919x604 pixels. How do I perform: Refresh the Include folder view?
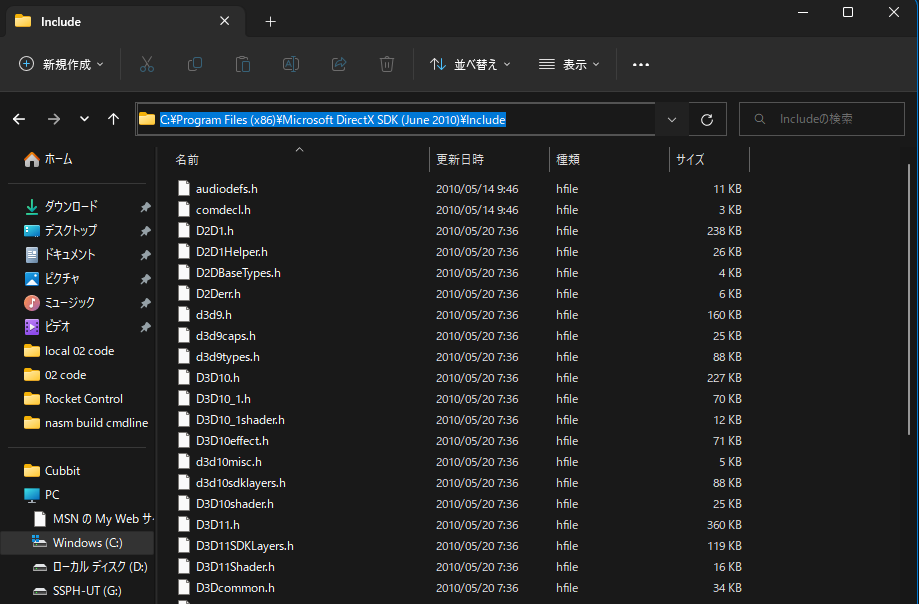(707, 120)
